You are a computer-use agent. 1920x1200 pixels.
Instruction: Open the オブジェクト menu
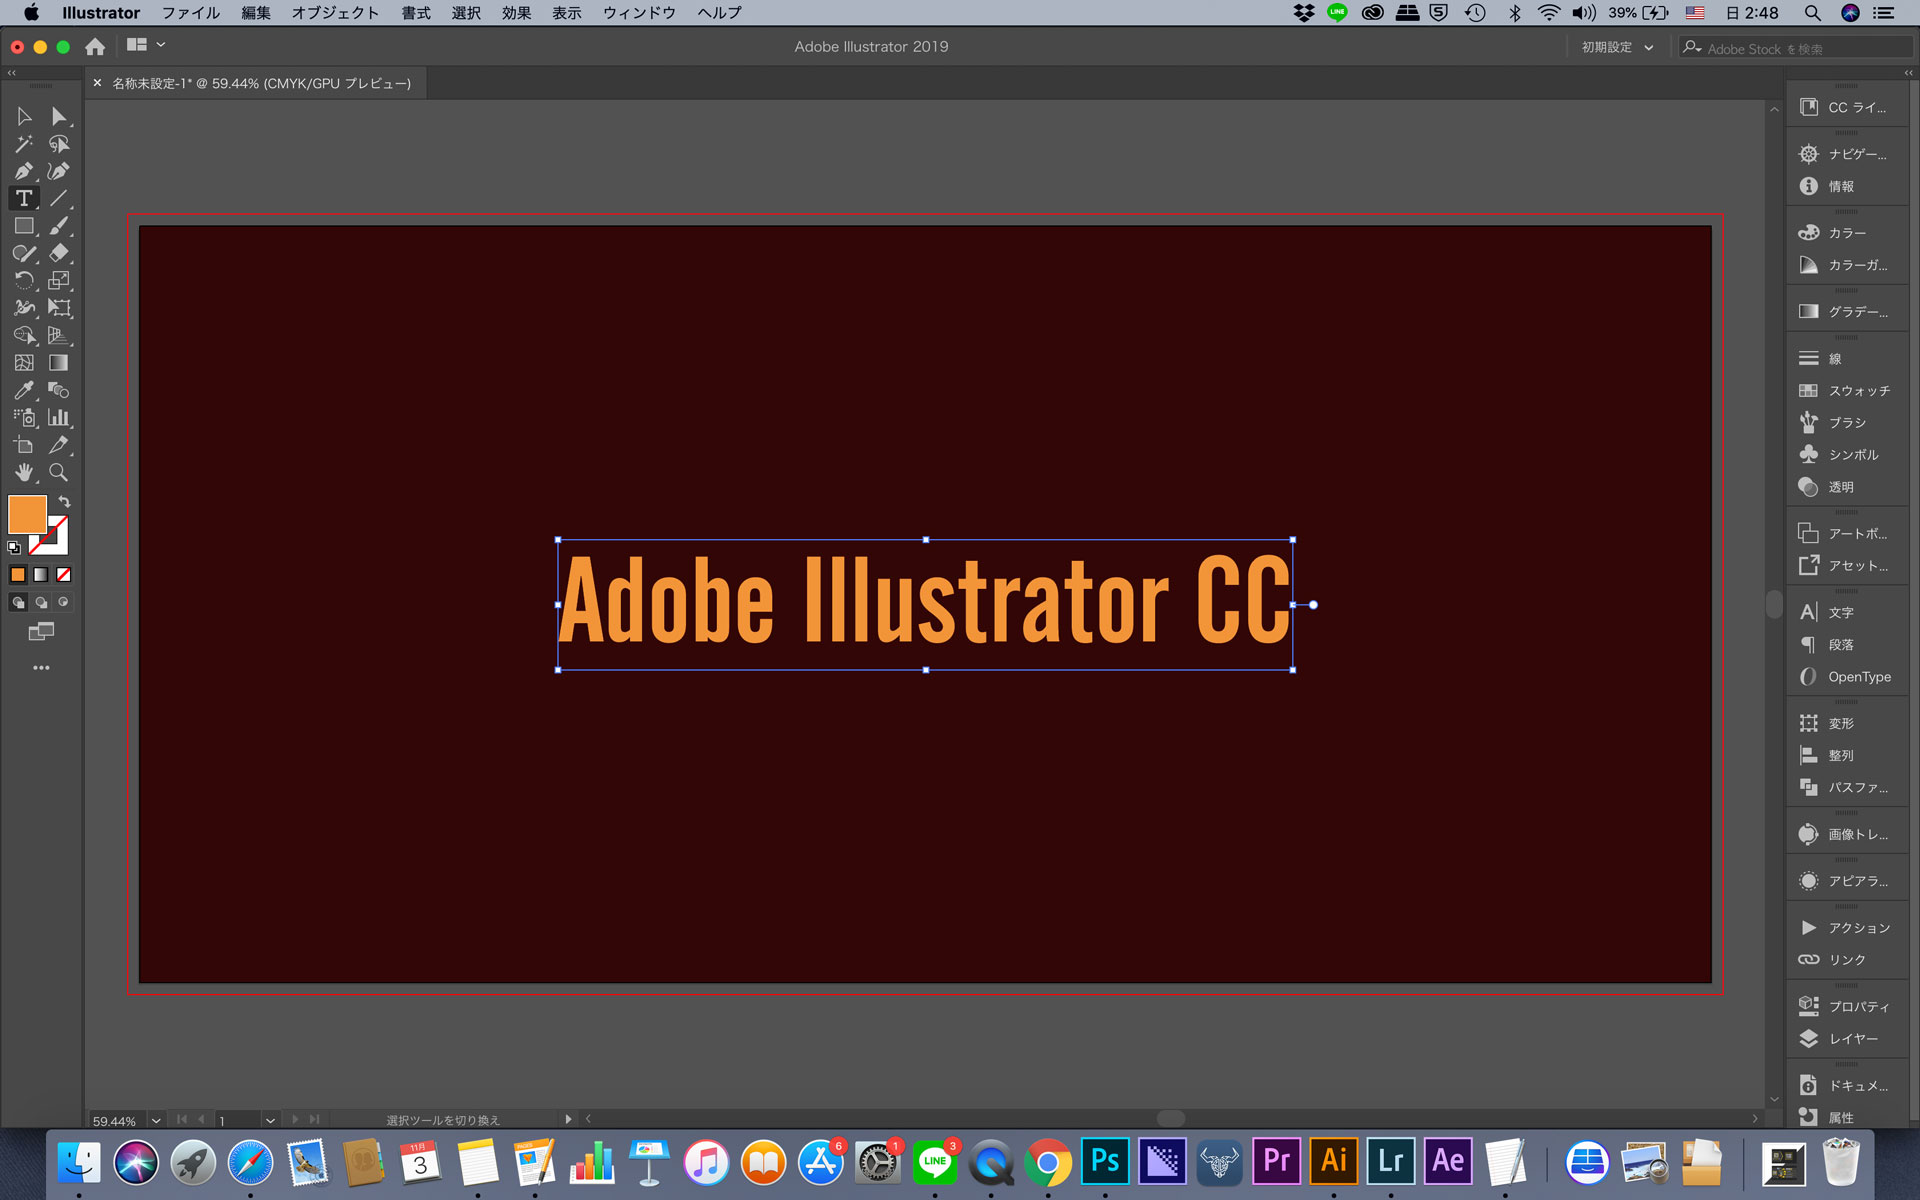335,13
